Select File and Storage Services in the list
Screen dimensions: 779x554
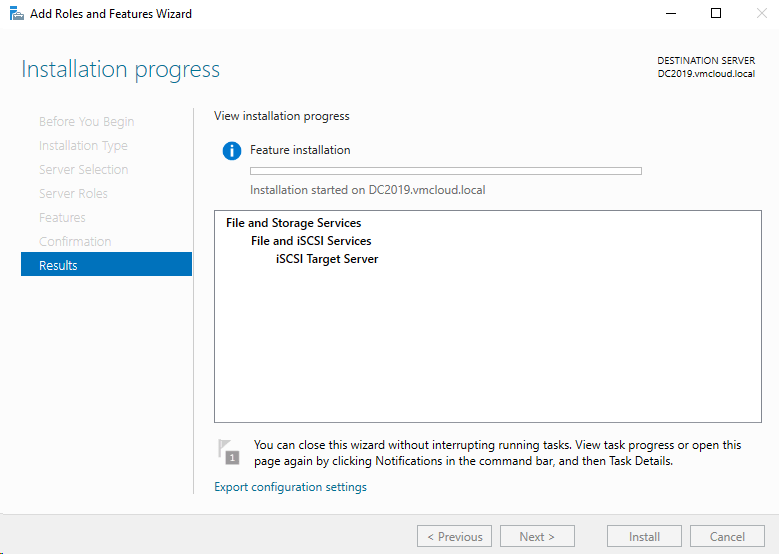[293, 223]
